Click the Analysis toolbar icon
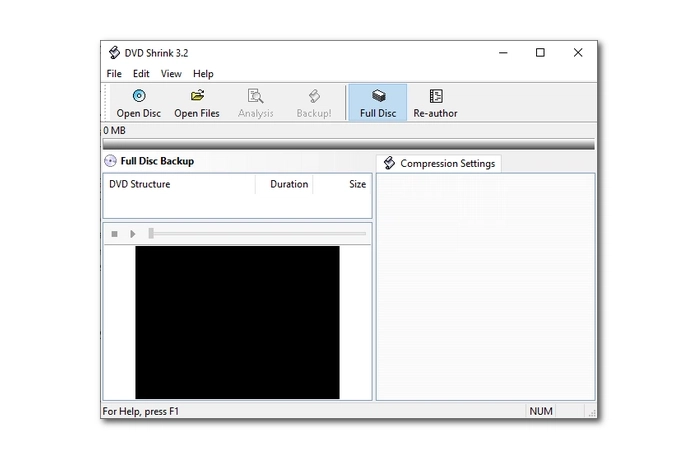The height and width of the screenshot is (460, 700). (255, 103)
